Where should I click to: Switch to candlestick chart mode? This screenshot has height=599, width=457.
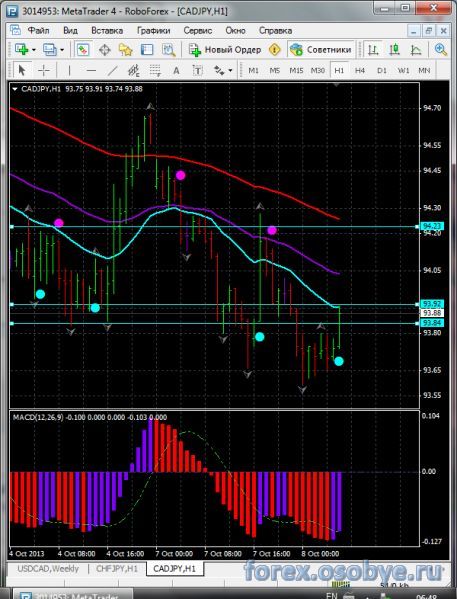(394, 50)
